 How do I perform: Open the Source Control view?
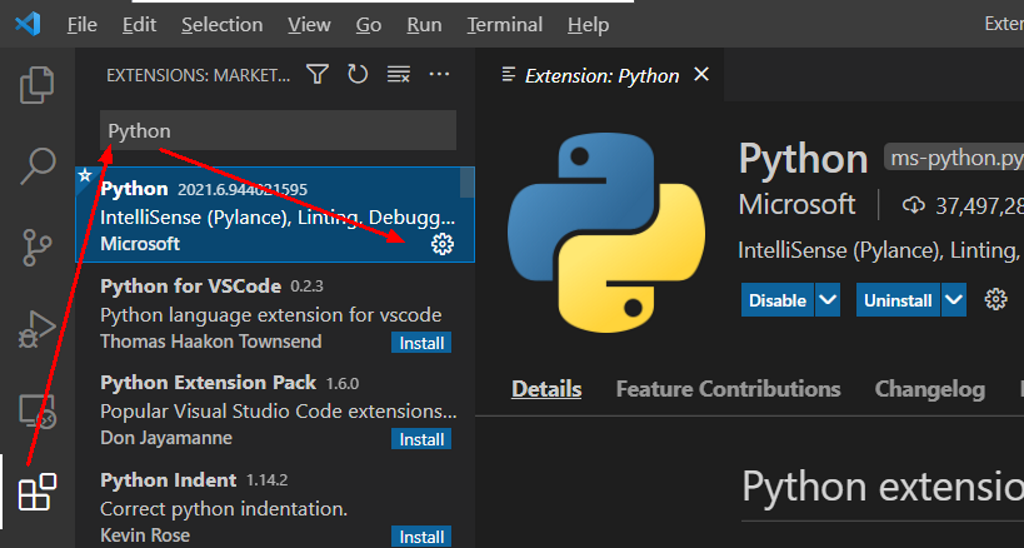pyautogui.click(x=37, y=247)
